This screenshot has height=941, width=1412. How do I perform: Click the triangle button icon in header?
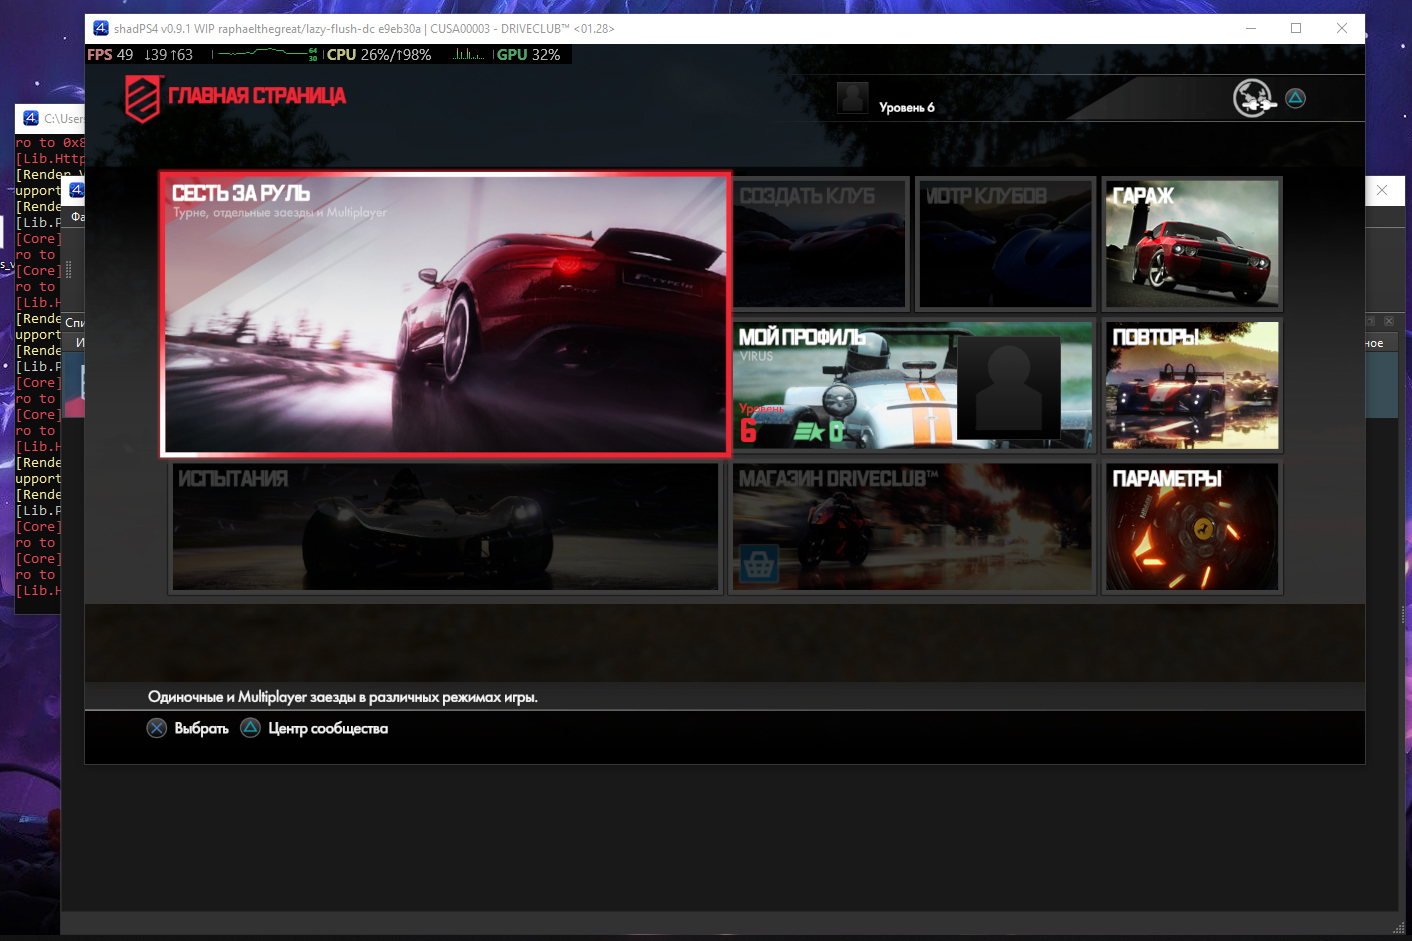[1295, 98]
